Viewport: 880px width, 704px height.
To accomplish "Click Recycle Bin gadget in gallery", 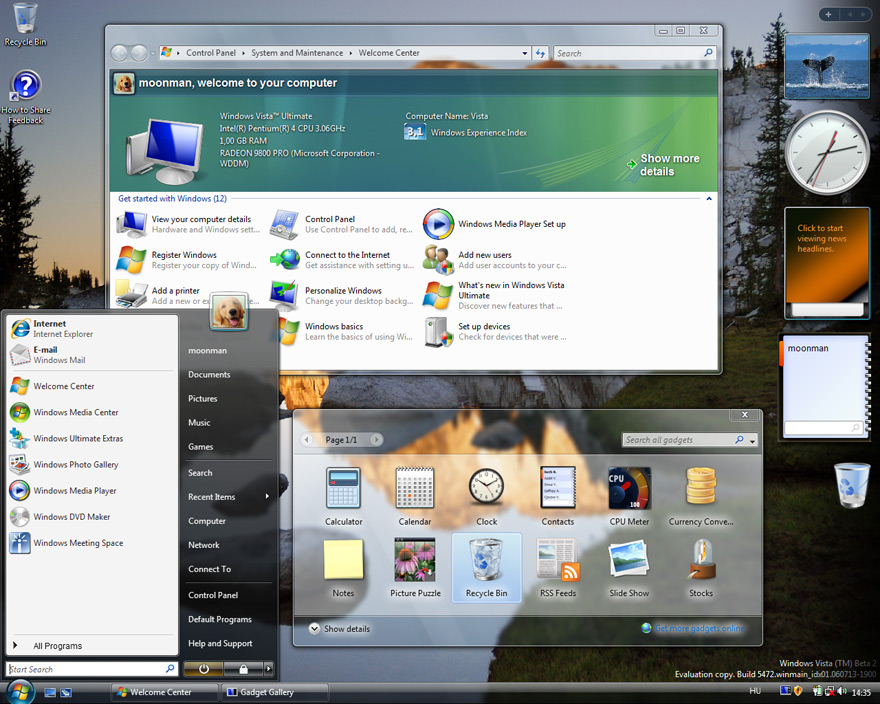I will click(486, 568).
